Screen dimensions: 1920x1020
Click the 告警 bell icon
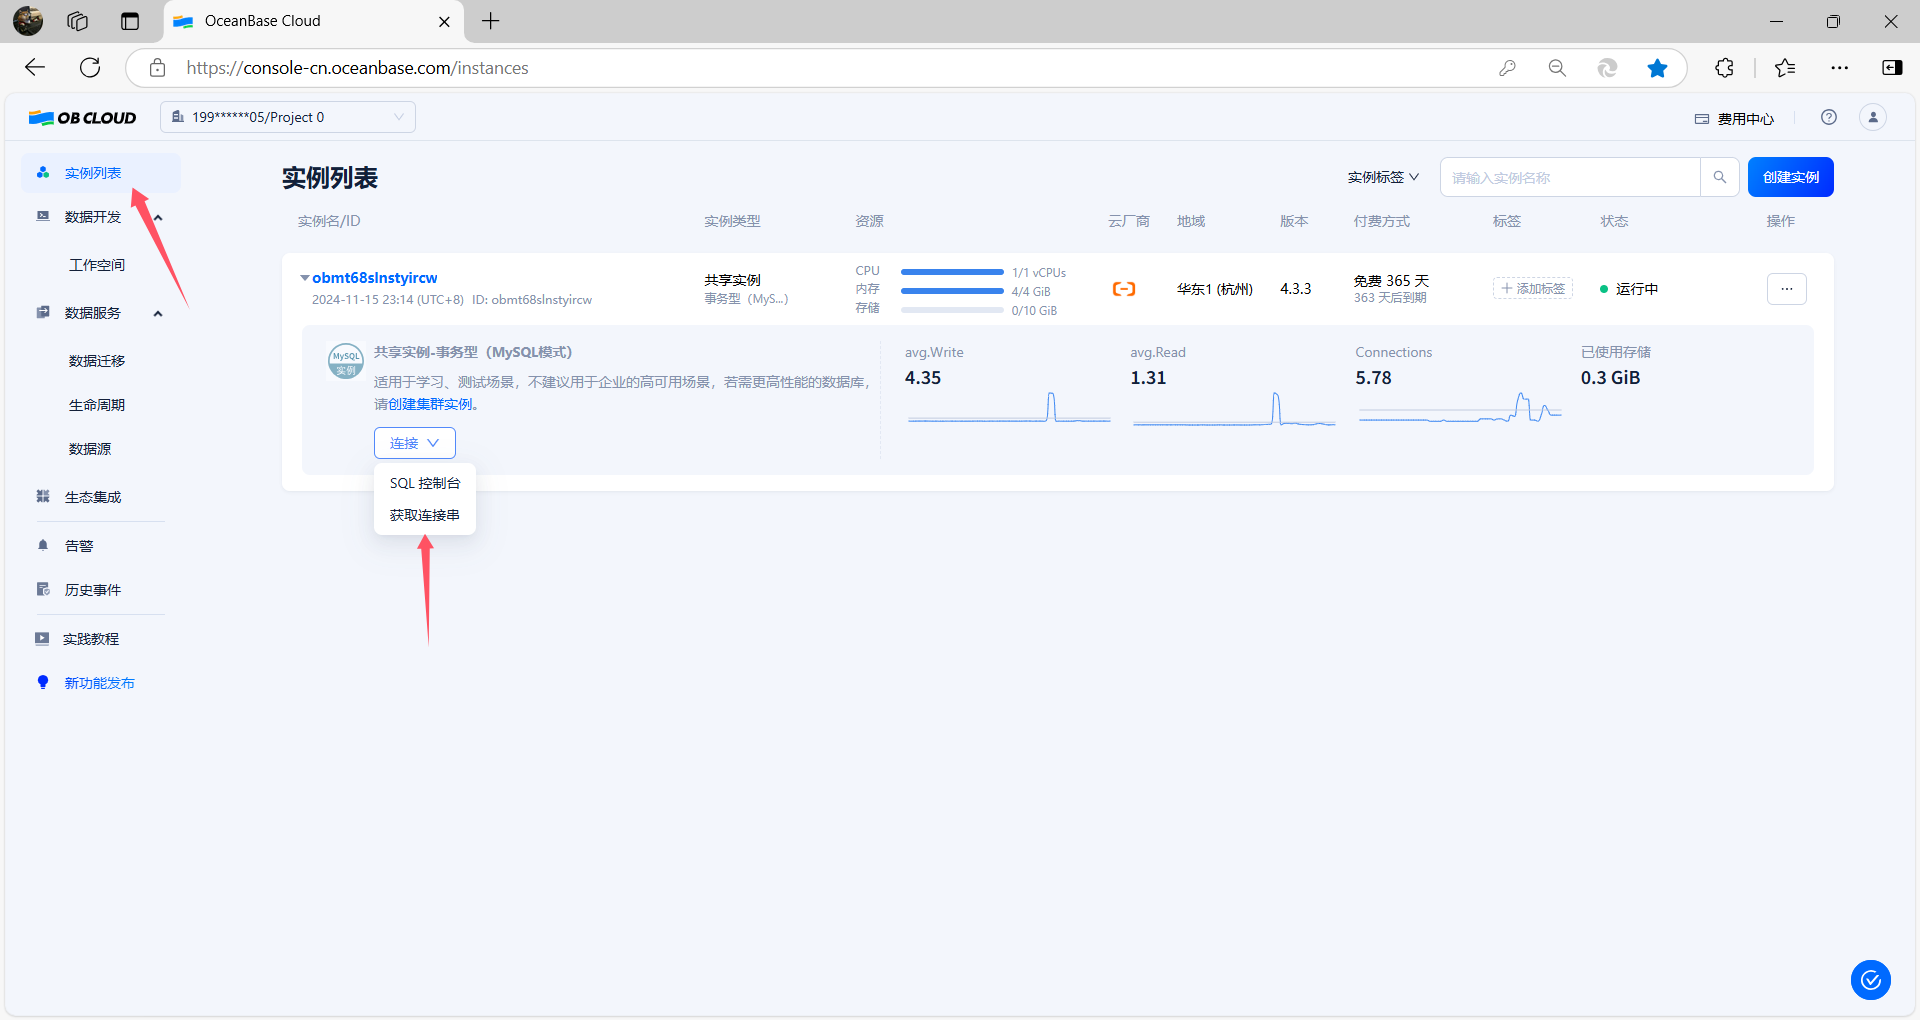pyautogui.click(x=43, y=546)
